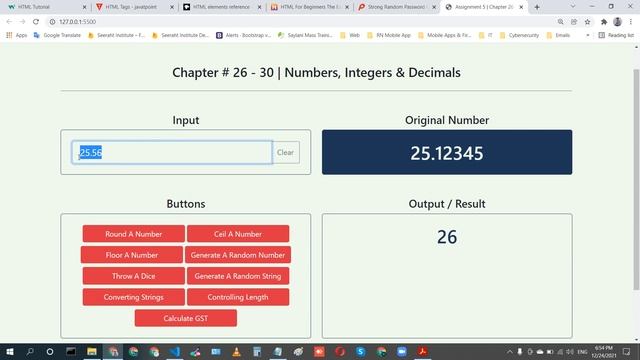Open the Windows Start menu
640x360 pixels.
(10, 351)
